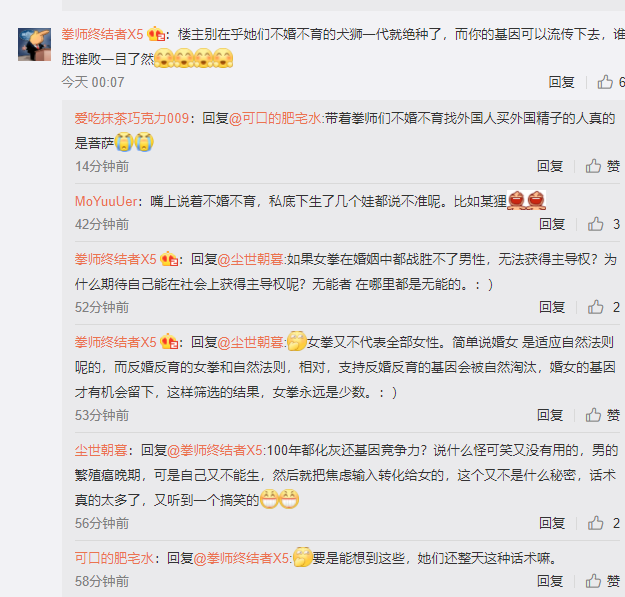Viewport: 625px width, 597px height.
Task: Thumbs-up 尘世朝暮's 56分钟前 reply
Action: [x=596, y=523]
